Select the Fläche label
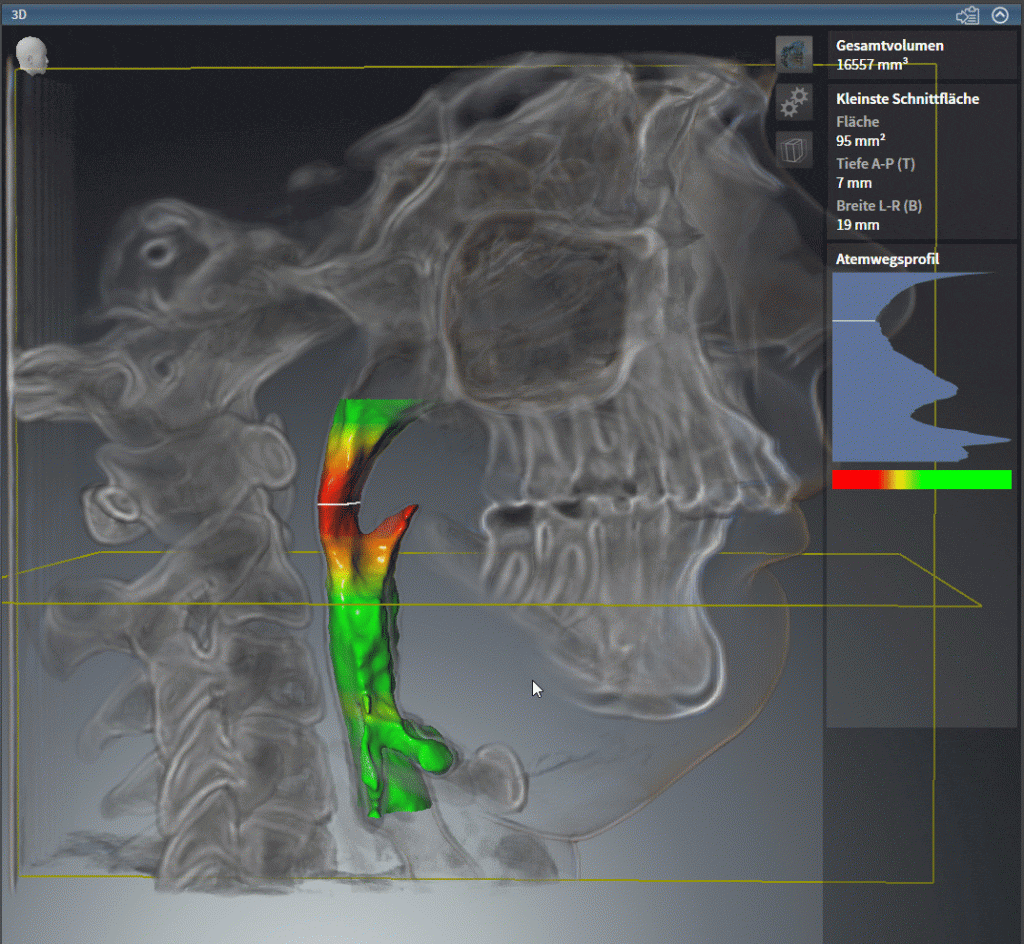This screenshot has width=1024, height=944. click(857, 121)
